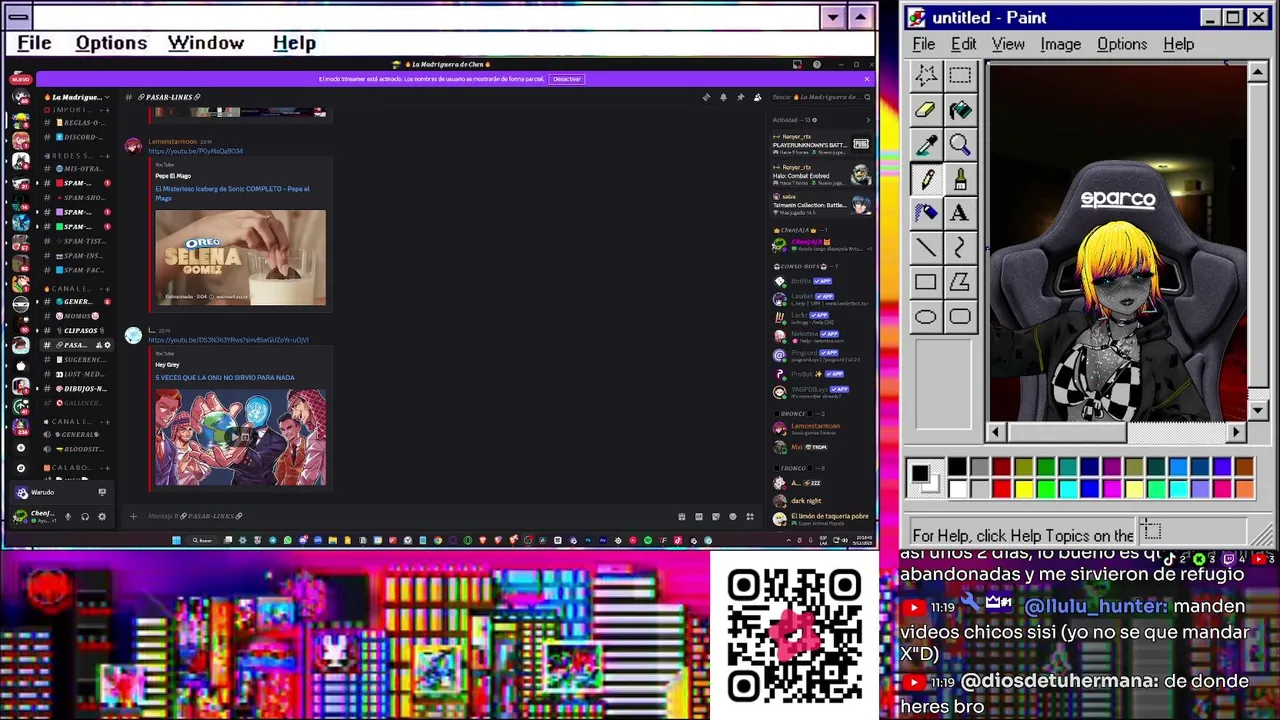
Task: Open threads icon in Discord channel header
Action: (706, 97)
